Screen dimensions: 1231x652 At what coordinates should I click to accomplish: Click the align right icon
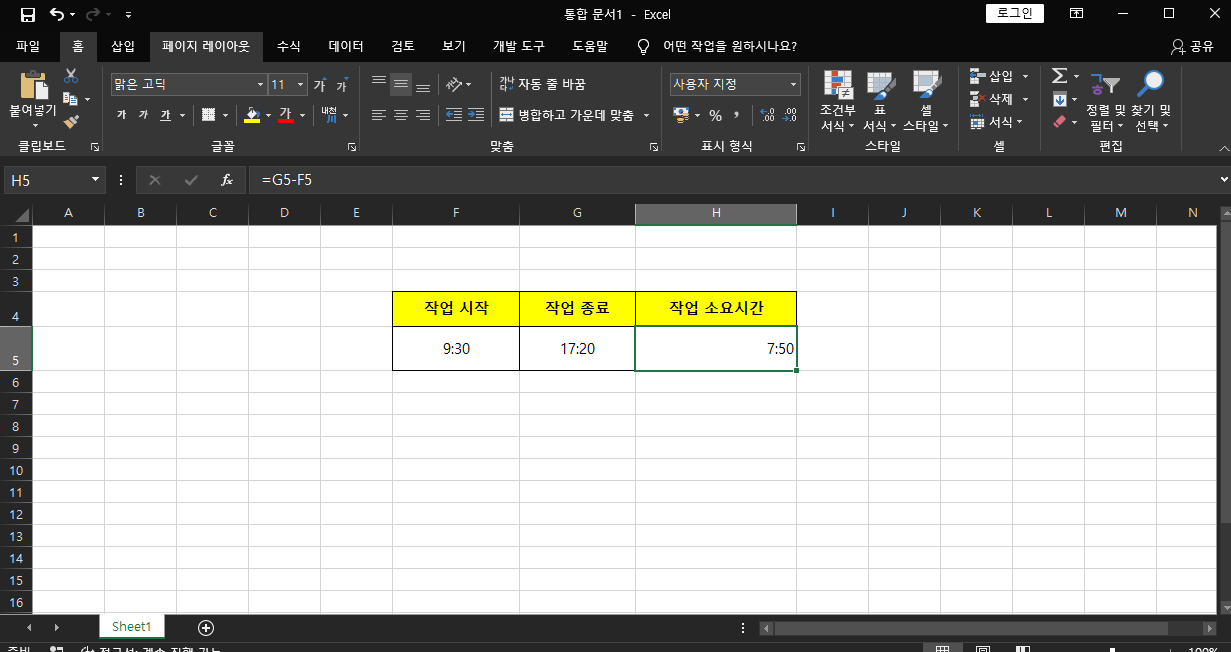pyautogui.click(x=423, y=115)
